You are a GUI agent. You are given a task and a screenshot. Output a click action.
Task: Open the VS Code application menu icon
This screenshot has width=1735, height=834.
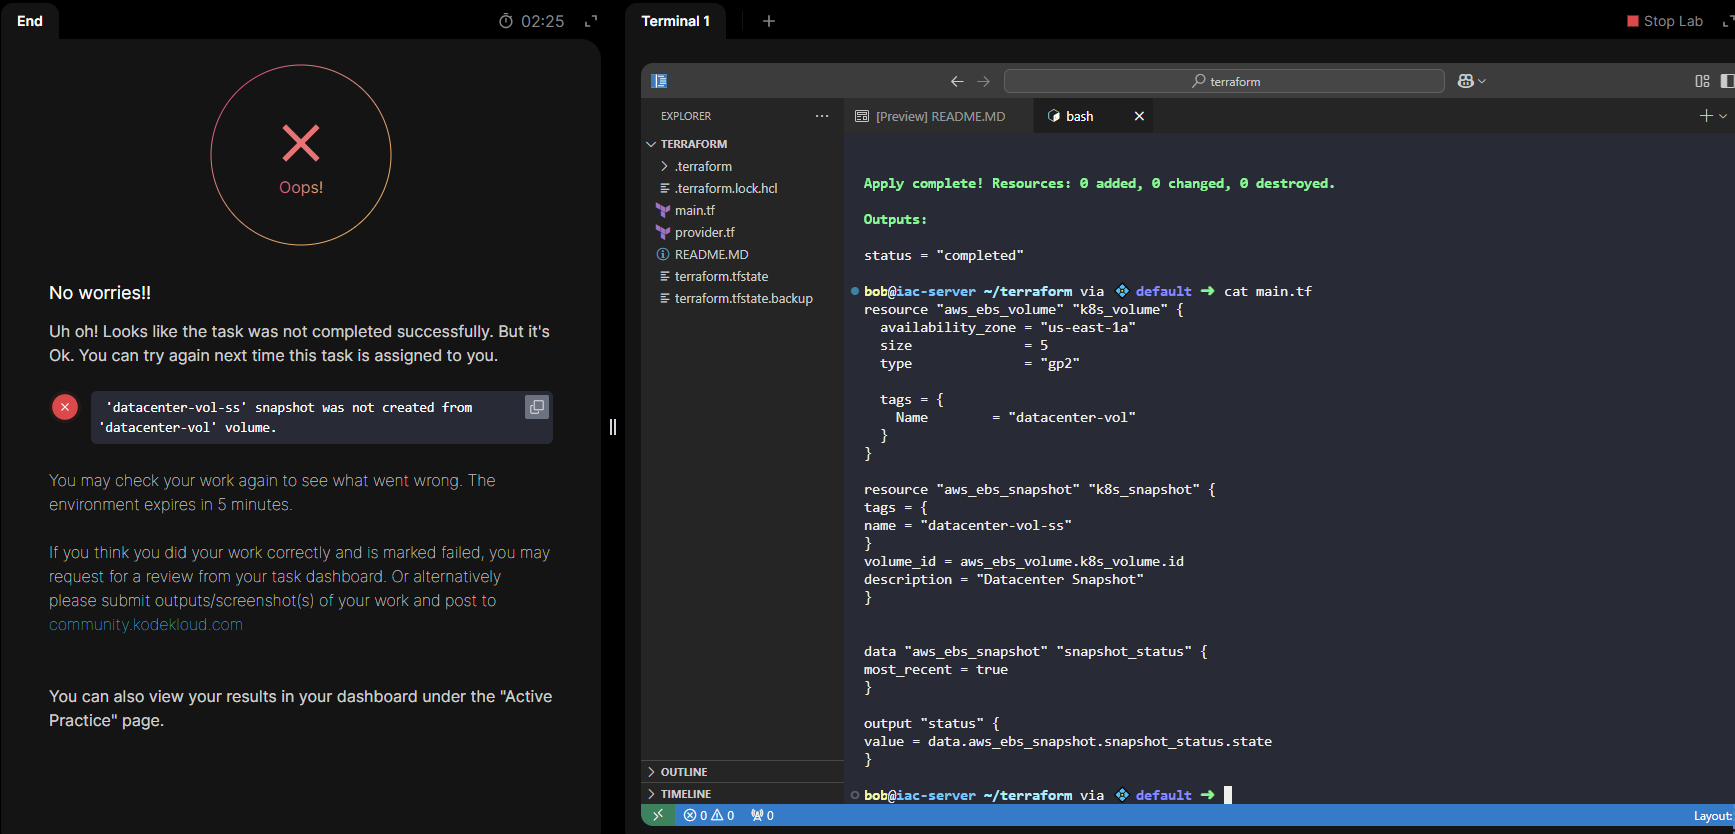coord(659,81)
